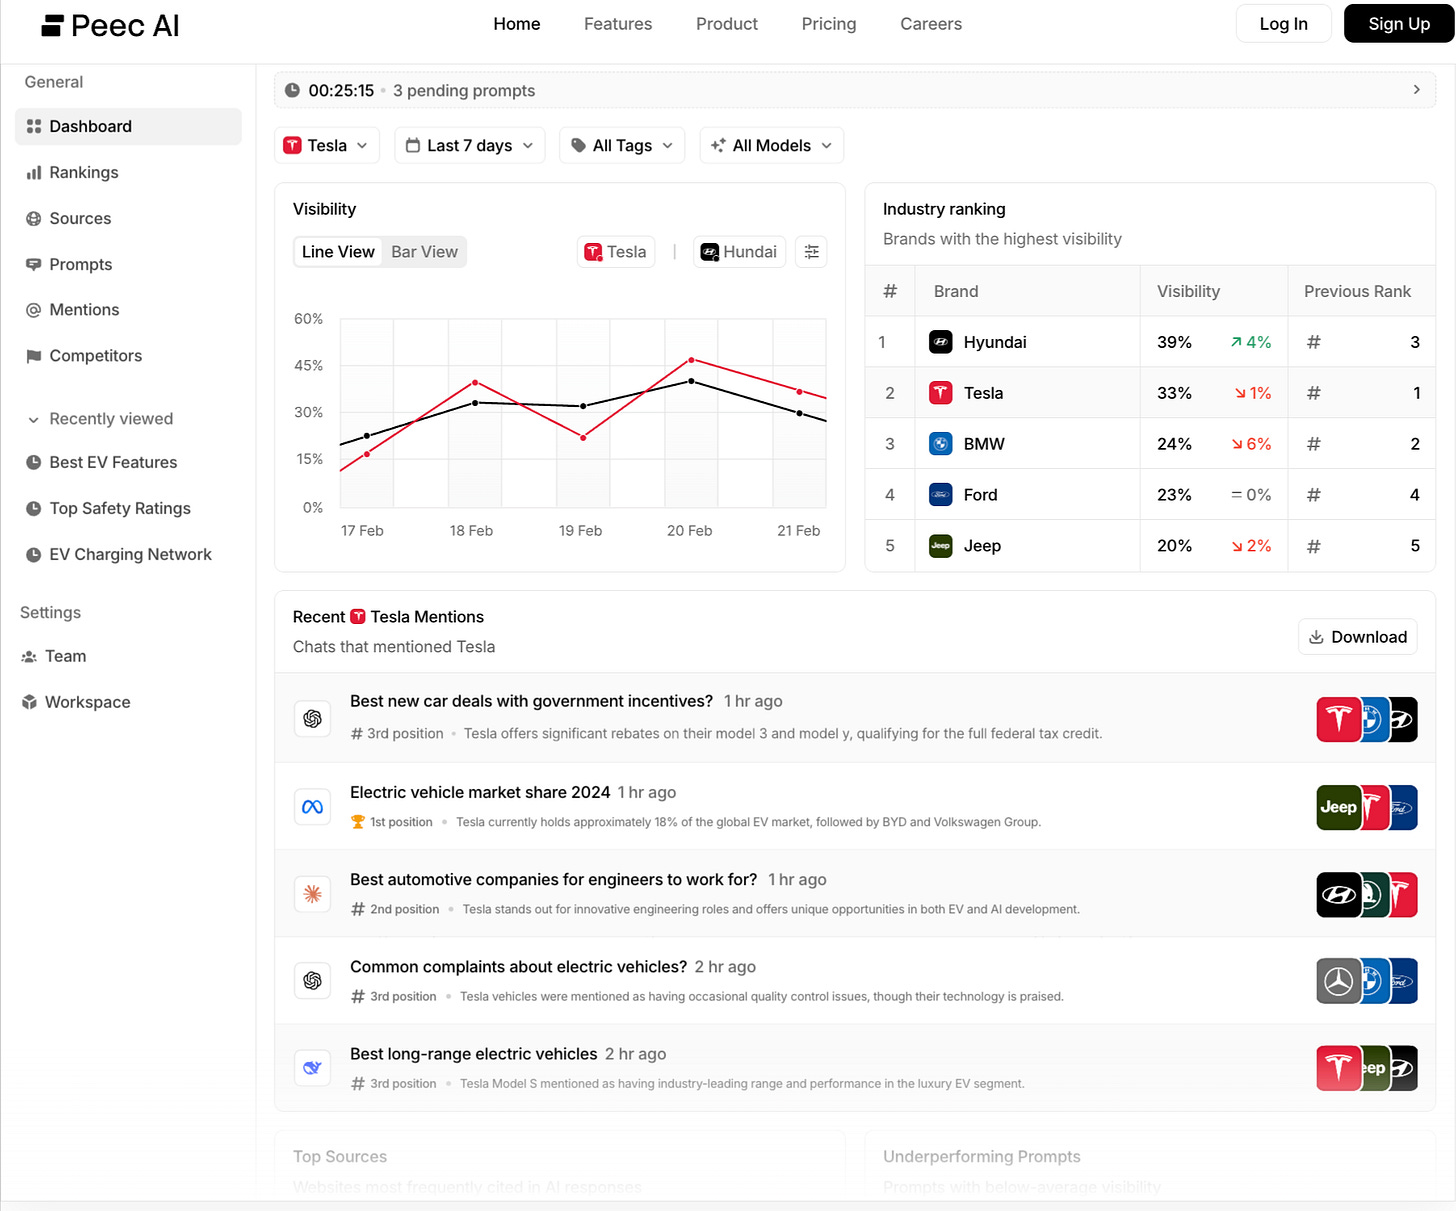Click the Sources globe icon

coord(34,219)
